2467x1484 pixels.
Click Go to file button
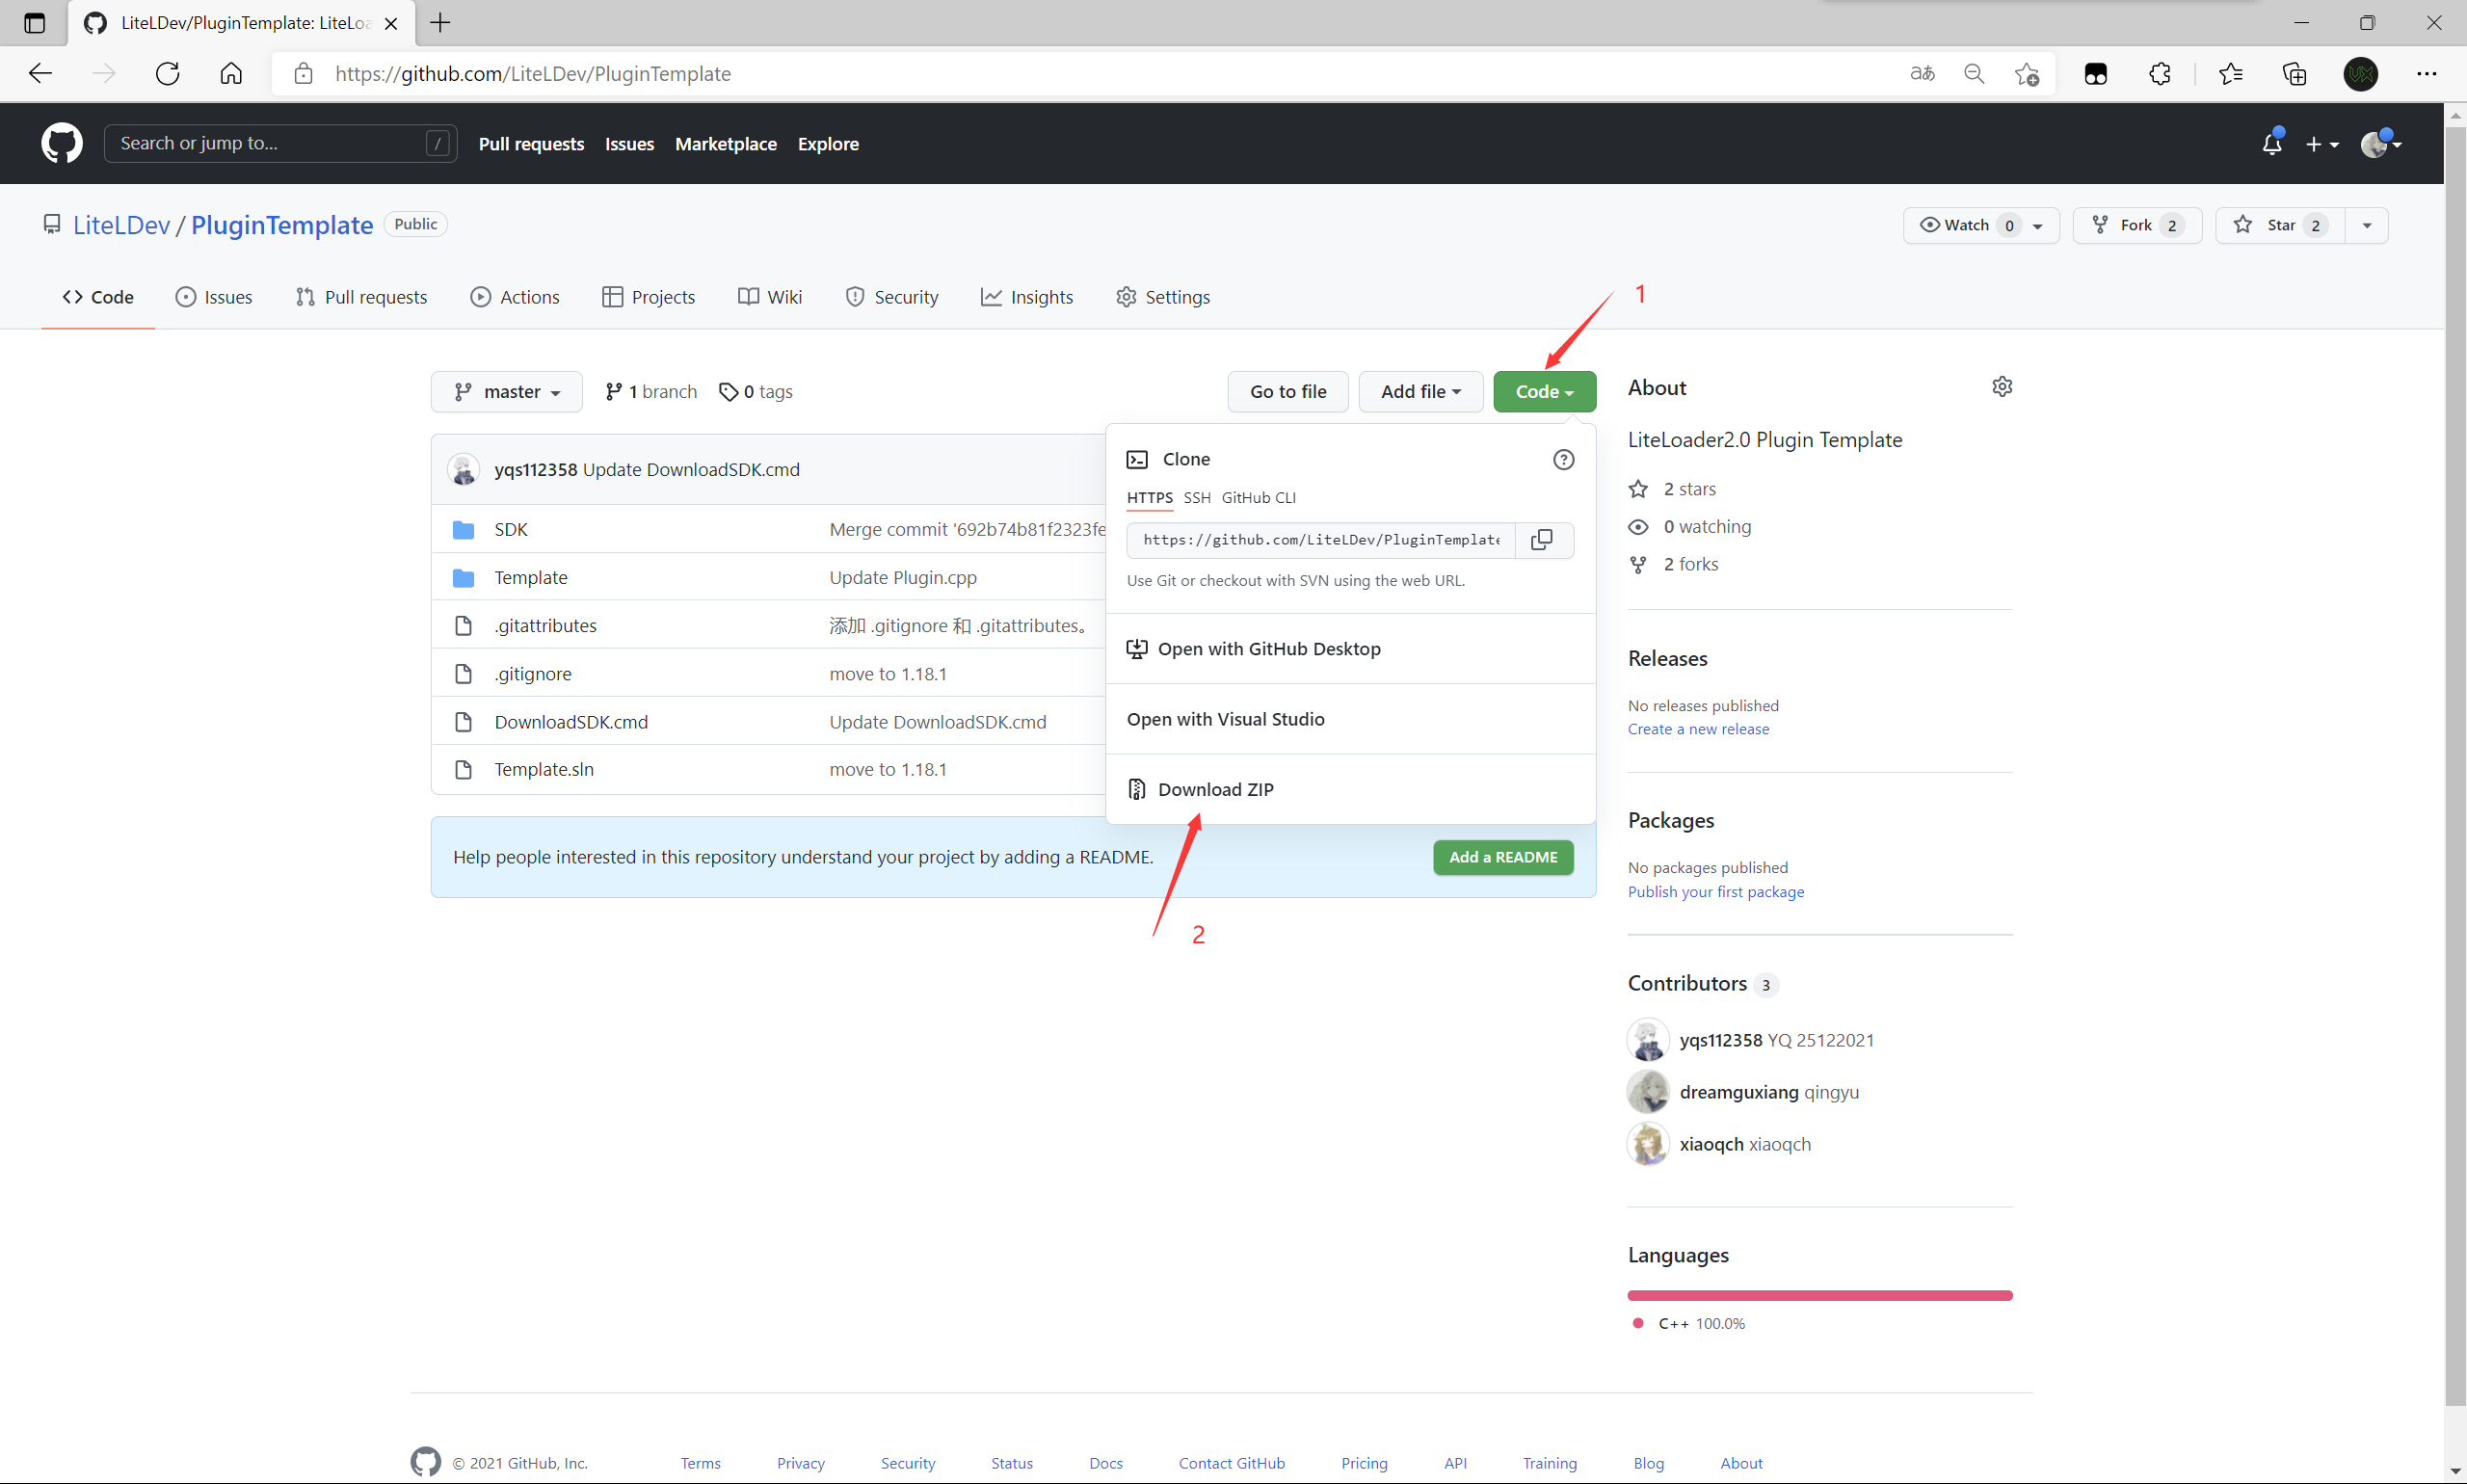(1288, 392)
